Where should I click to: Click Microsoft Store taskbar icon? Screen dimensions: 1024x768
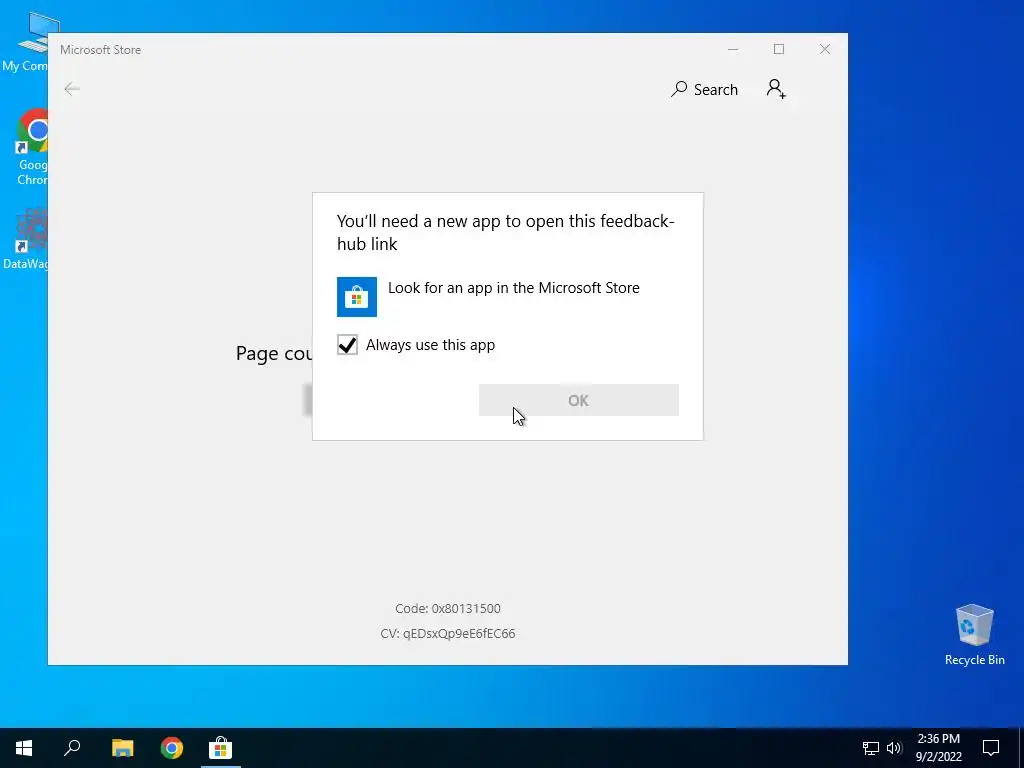[x=221, y=748]
